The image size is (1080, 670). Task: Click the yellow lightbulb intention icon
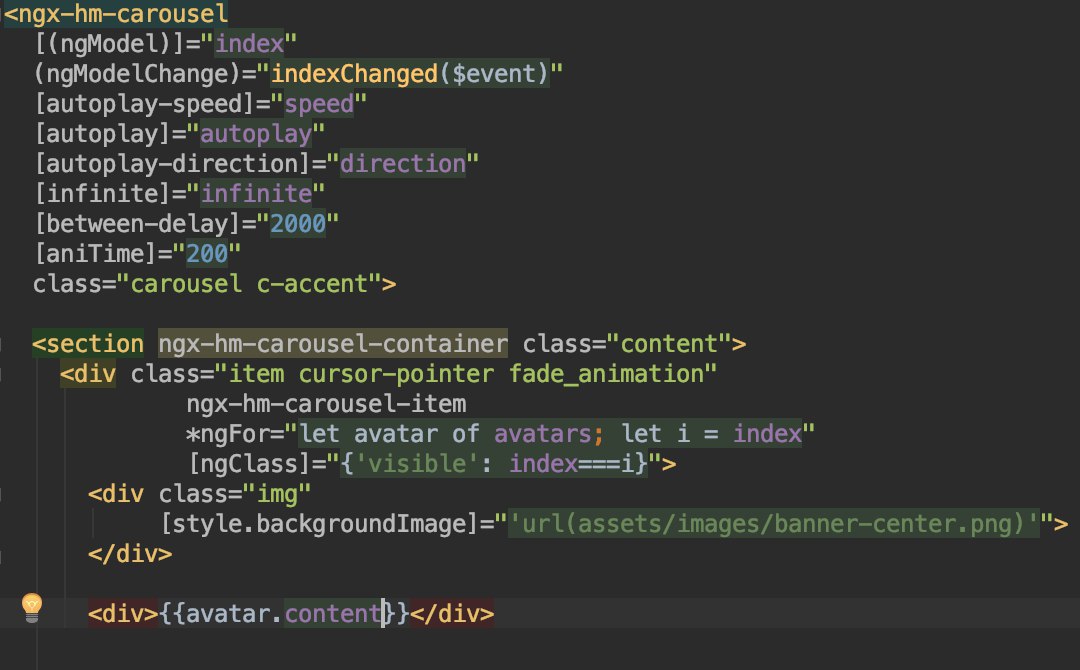pos(32,607)
